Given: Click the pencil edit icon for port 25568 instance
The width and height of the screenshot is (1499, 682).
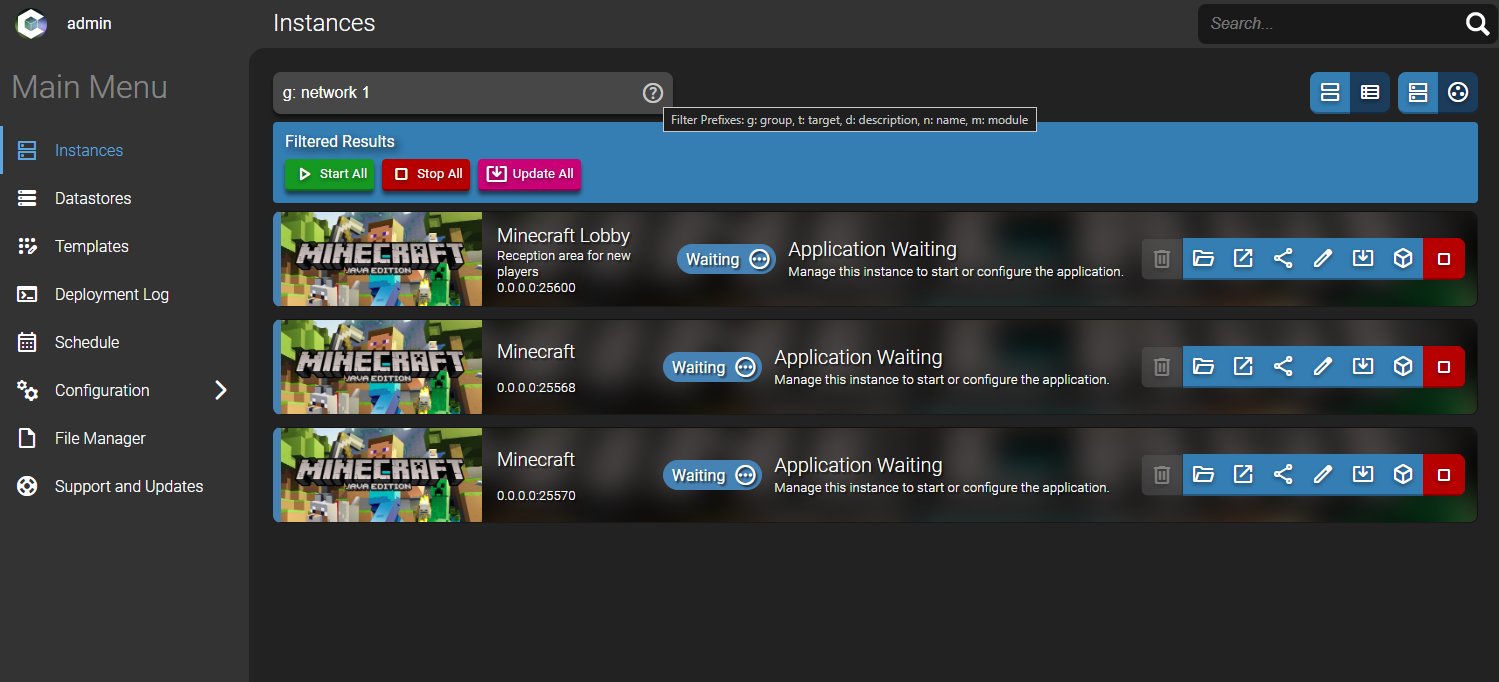Looking at the screenshot, I should click(x=1323, y=367).
